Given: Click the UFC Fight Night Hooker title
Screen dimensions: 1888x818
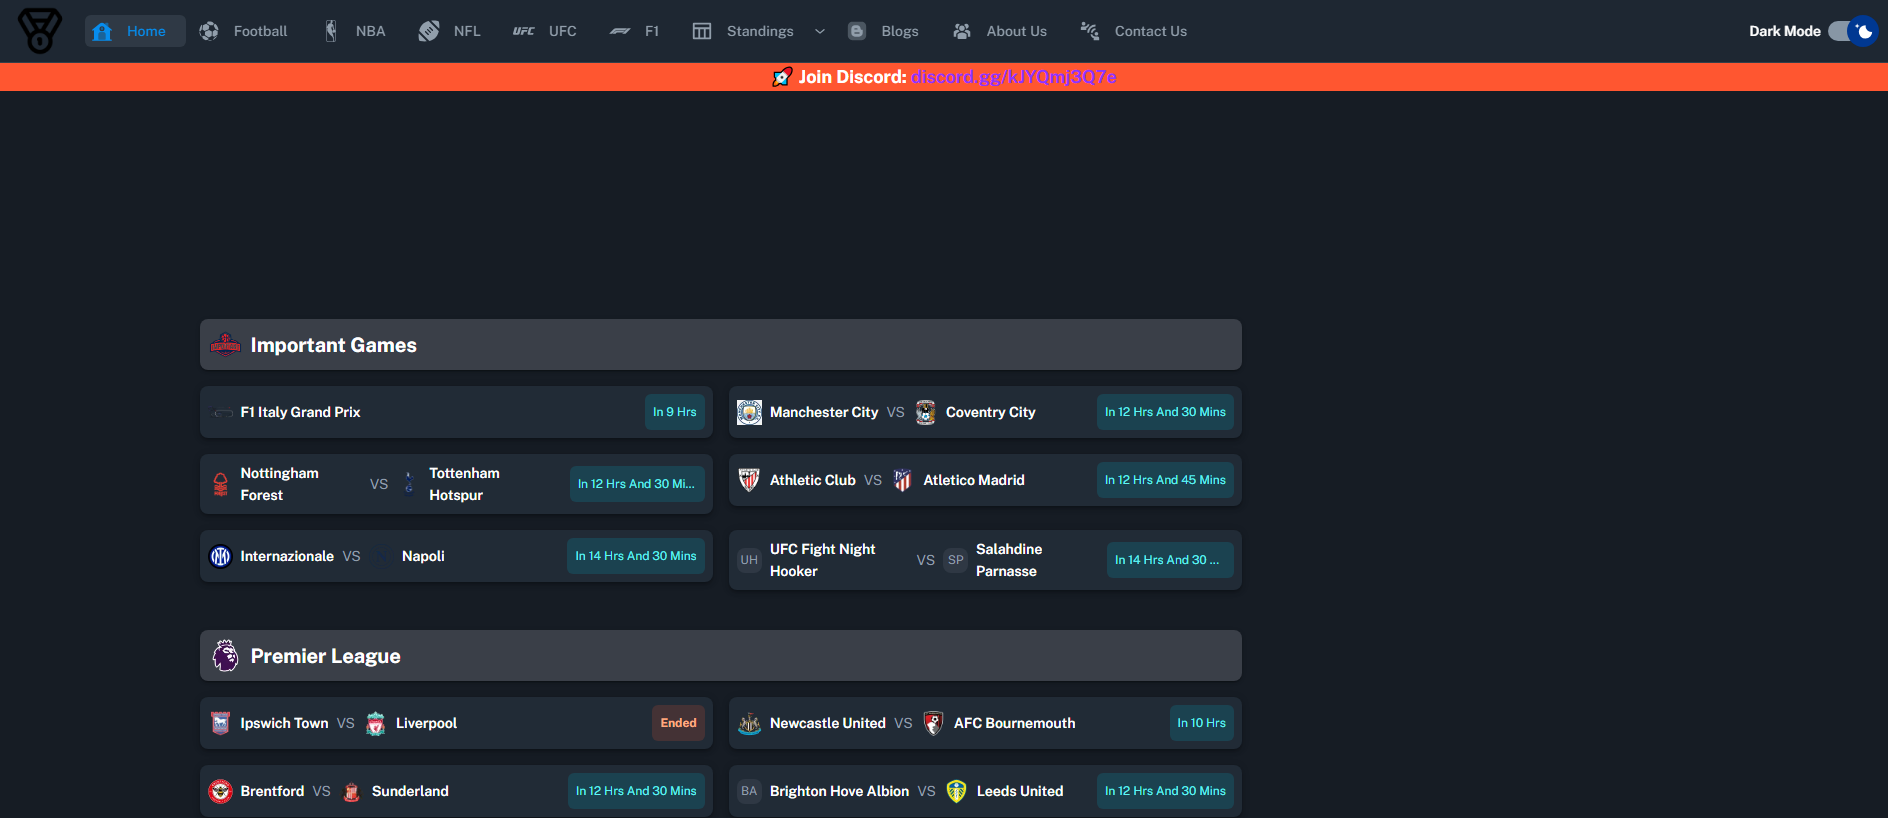Looking at the screenshot, I should [x=823, y=560].
